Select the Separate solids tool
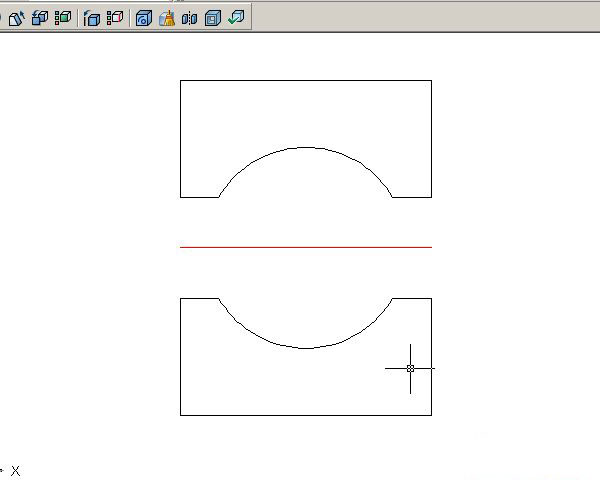600x480 pixels. pos(190,18)
